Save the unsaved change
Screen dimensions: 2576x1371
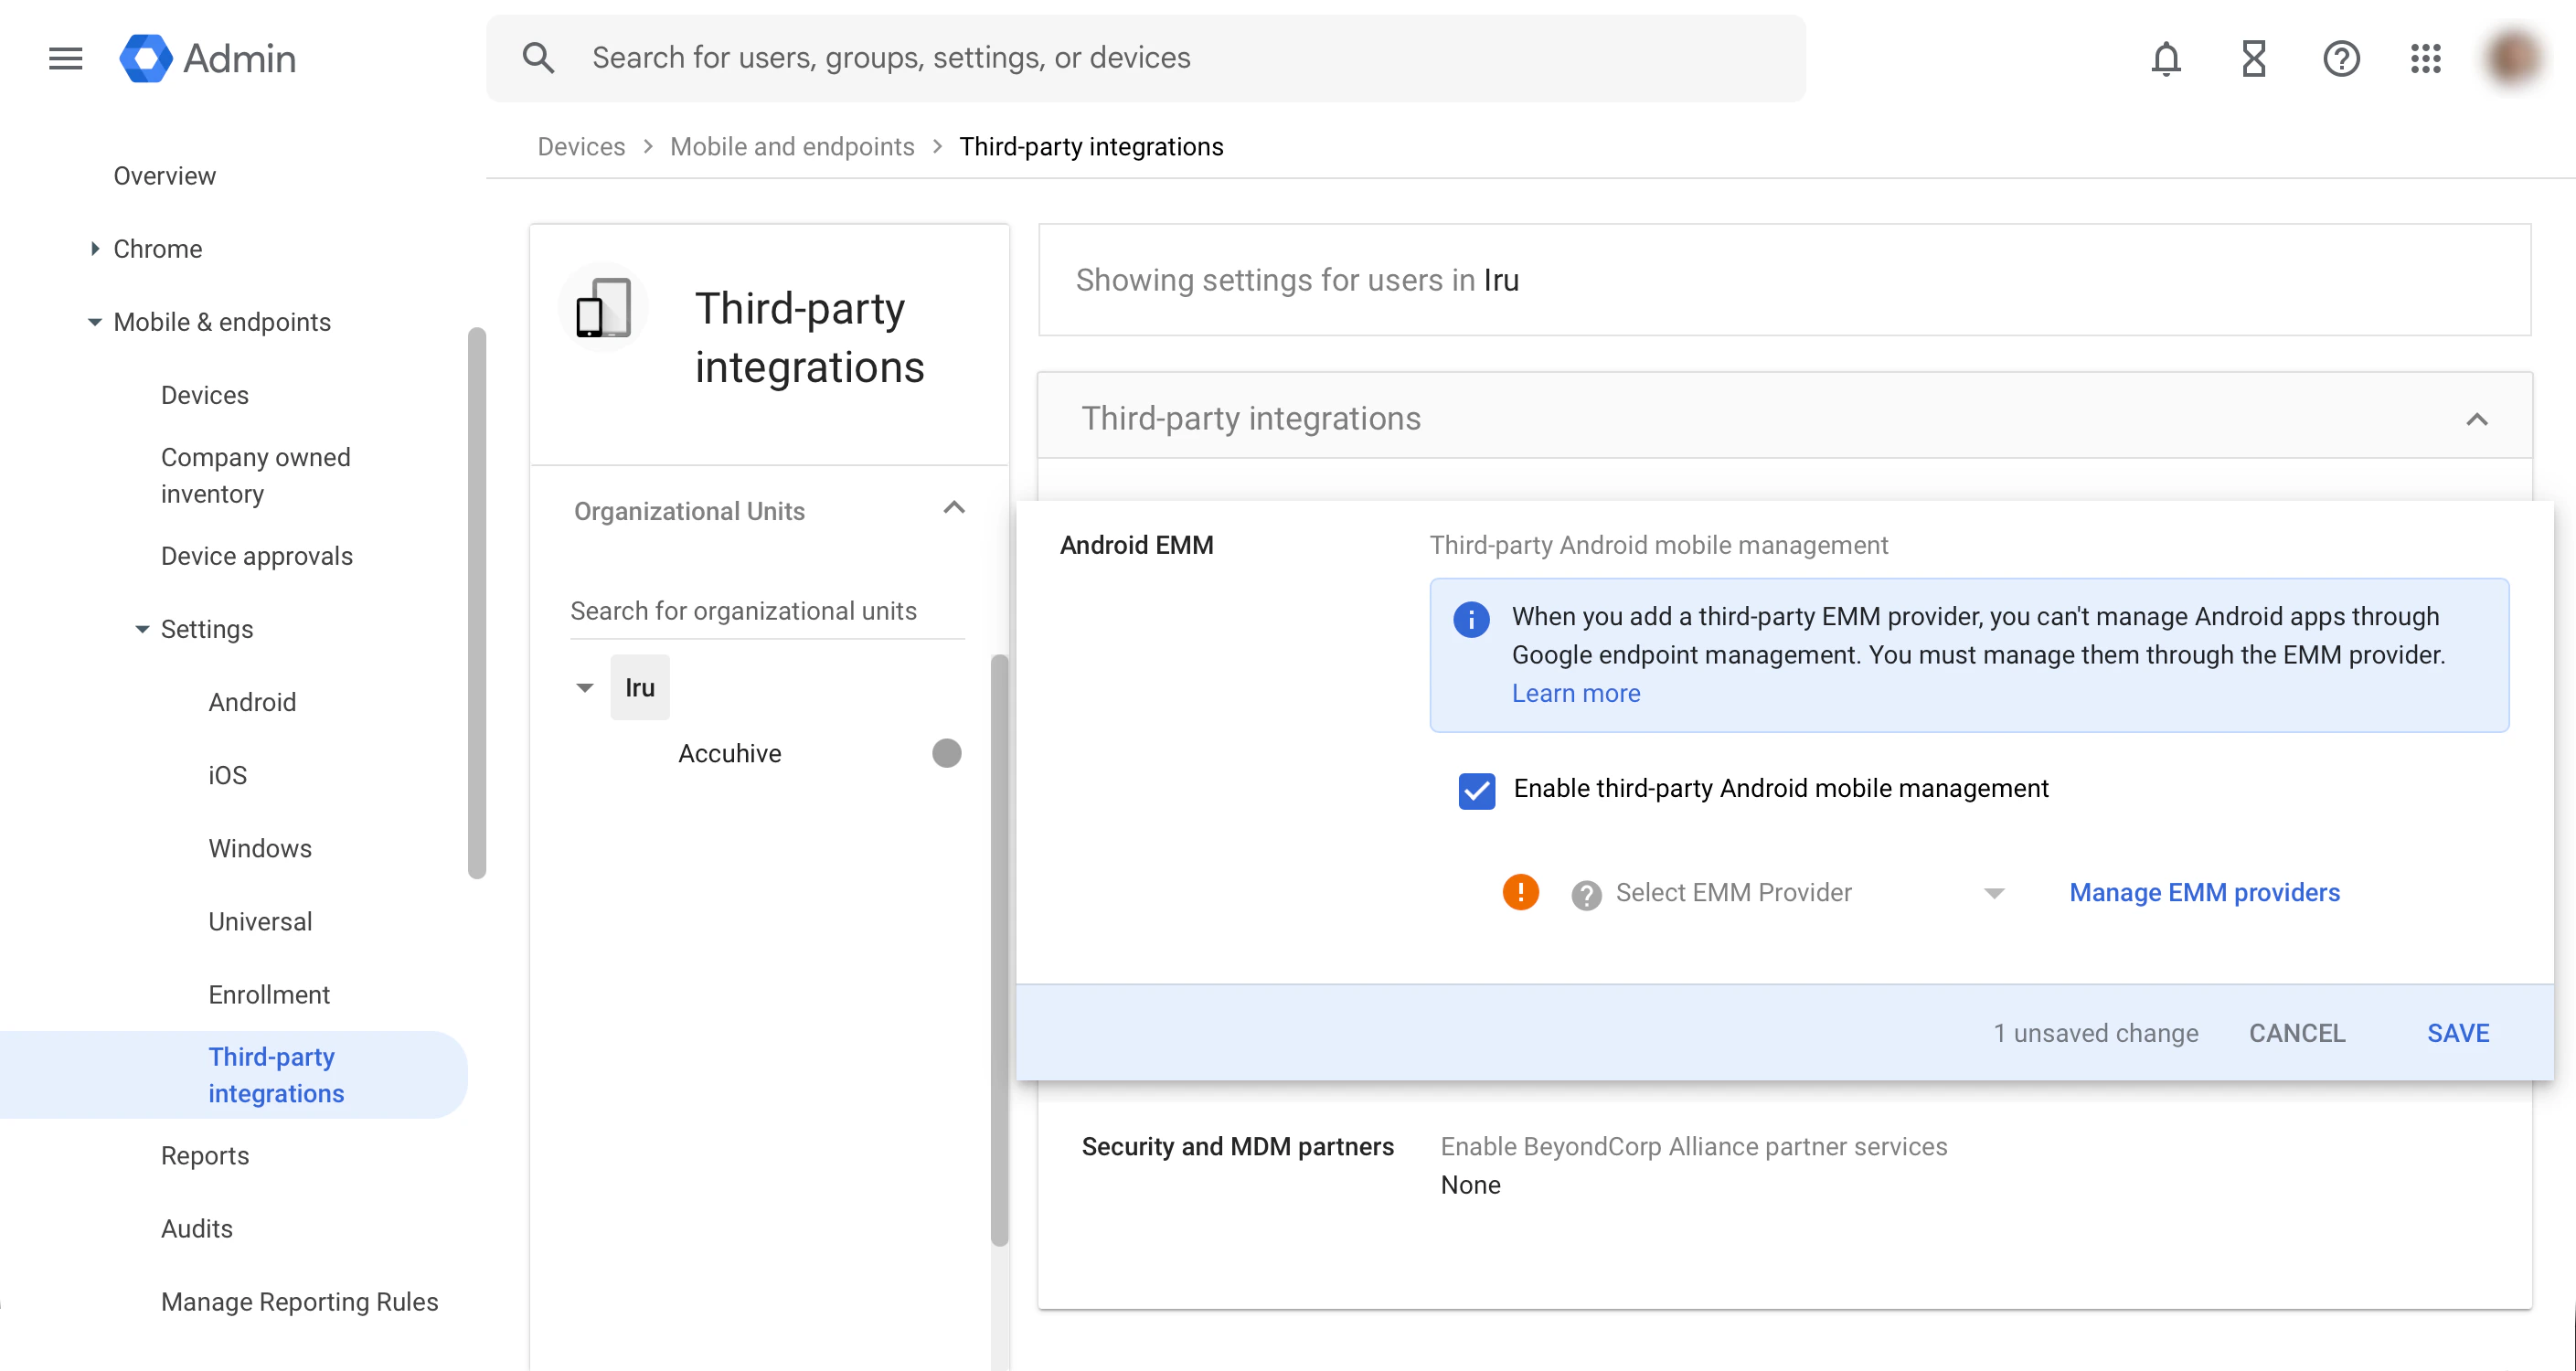[x=2458, y=1032]
